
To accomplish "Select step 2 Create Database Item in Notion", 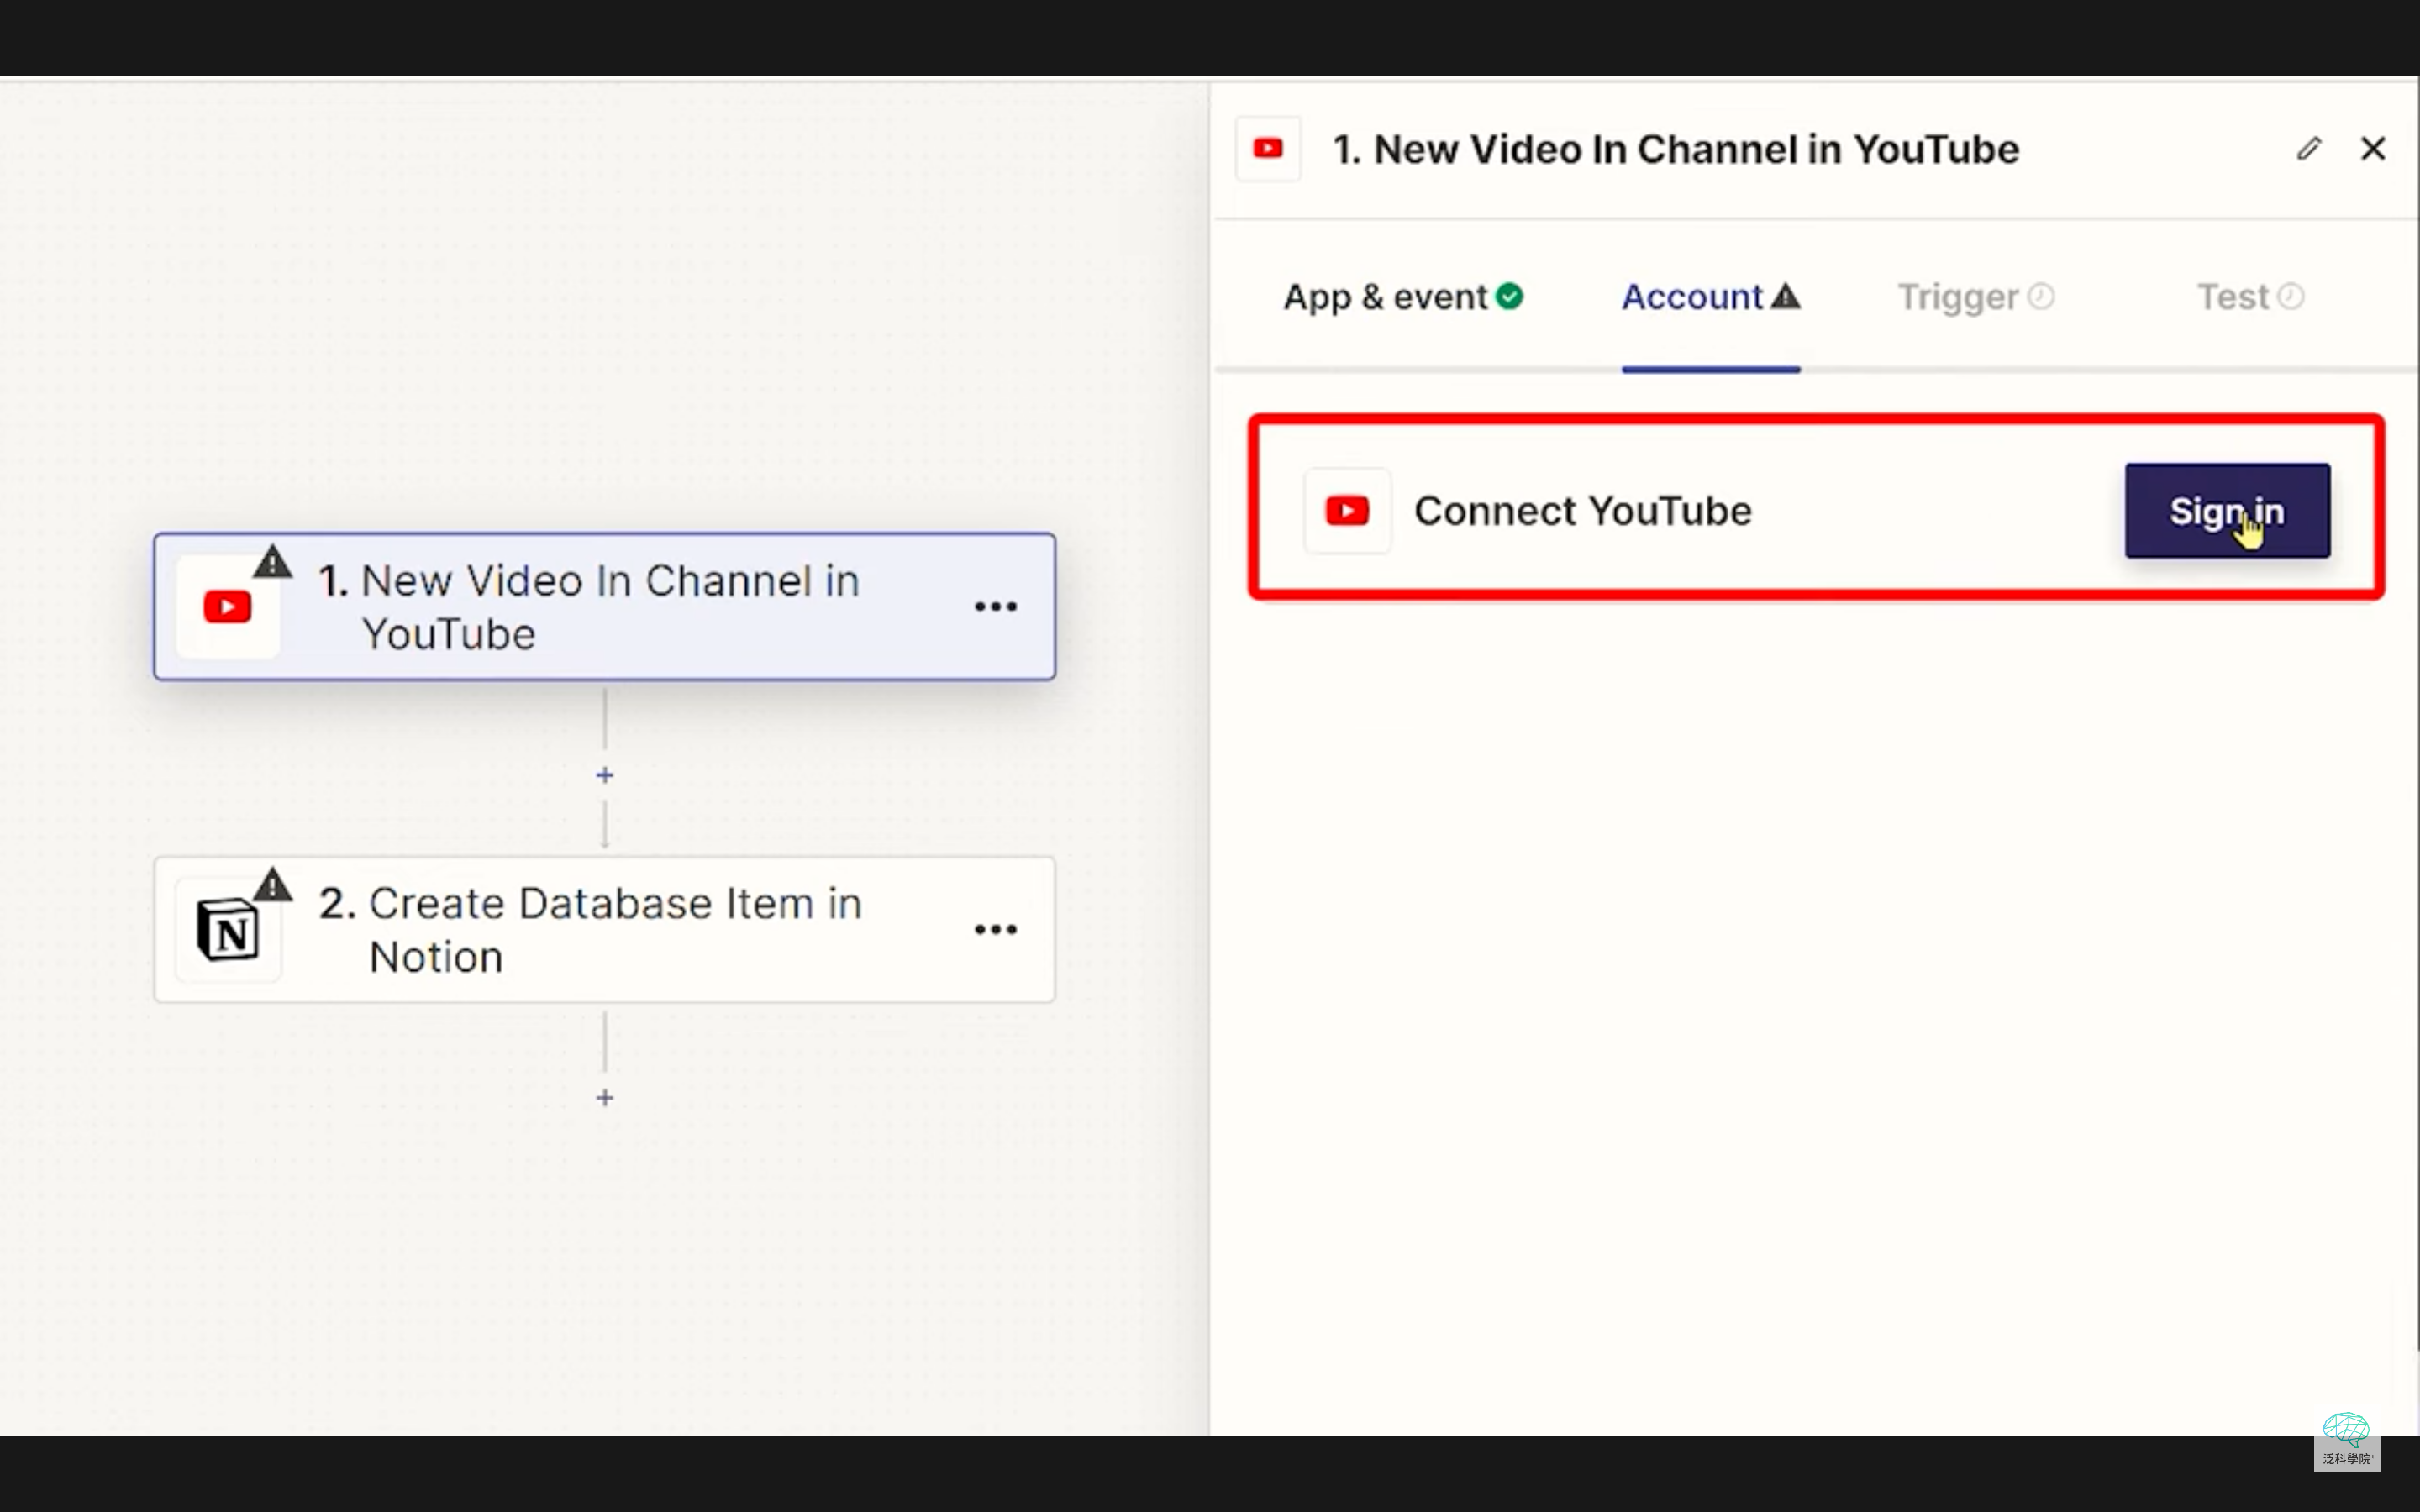I will pyautogui.click(x=604, y=929).
